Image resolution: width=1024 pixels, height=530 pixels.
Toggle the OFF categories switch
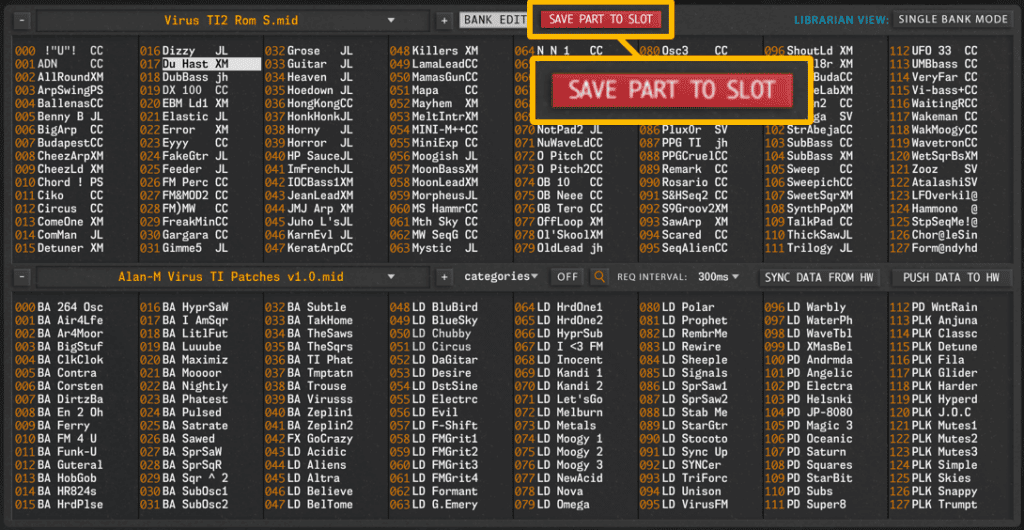point(568,277)
